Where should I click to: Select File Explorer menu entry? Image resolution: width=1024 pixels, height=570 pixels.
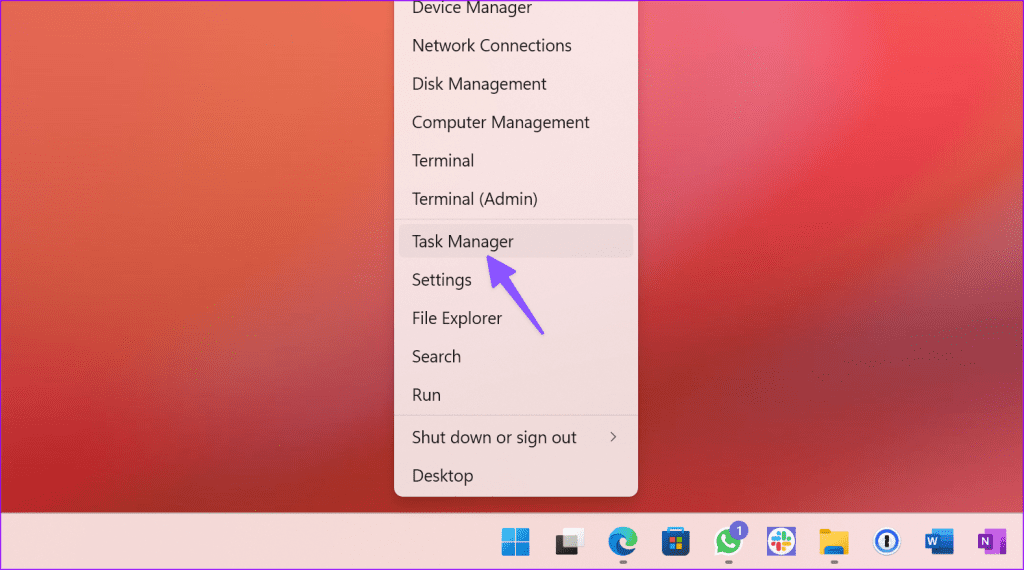pyautogui.click(x=515, y=319)
